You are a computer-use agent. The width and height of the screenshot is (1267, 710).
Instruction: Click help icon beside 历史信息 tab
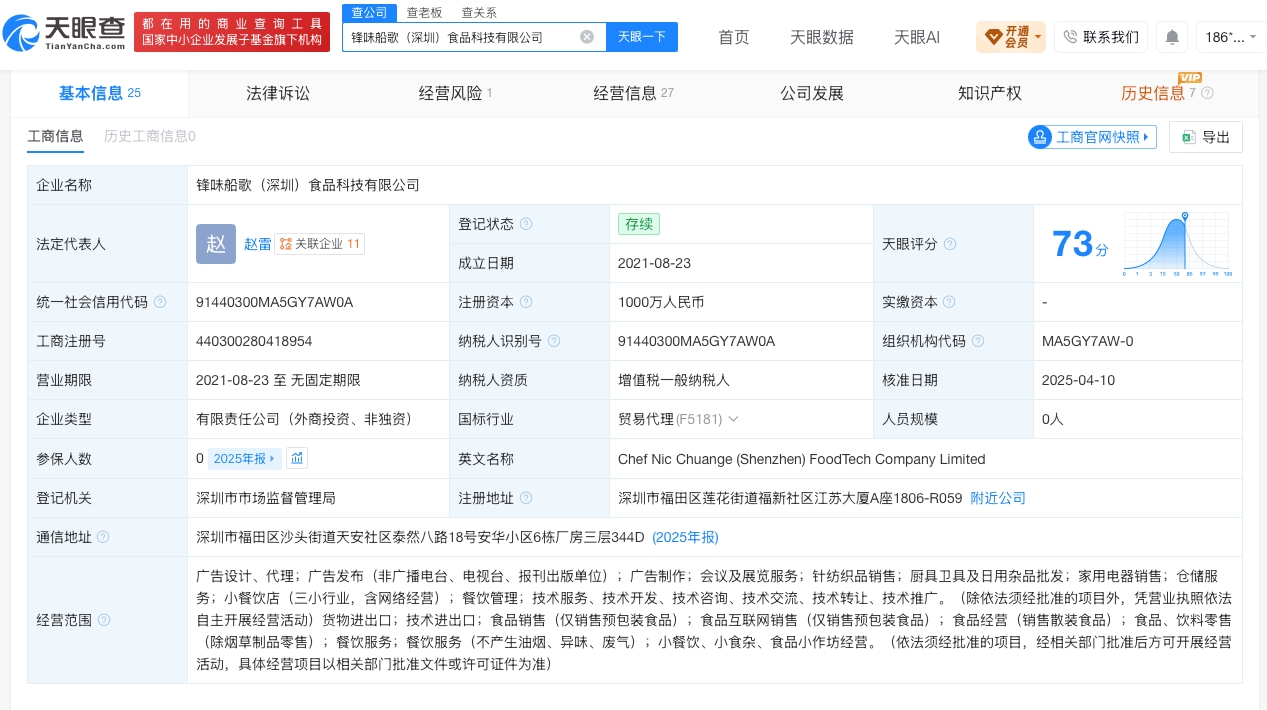coord(1207,93)
